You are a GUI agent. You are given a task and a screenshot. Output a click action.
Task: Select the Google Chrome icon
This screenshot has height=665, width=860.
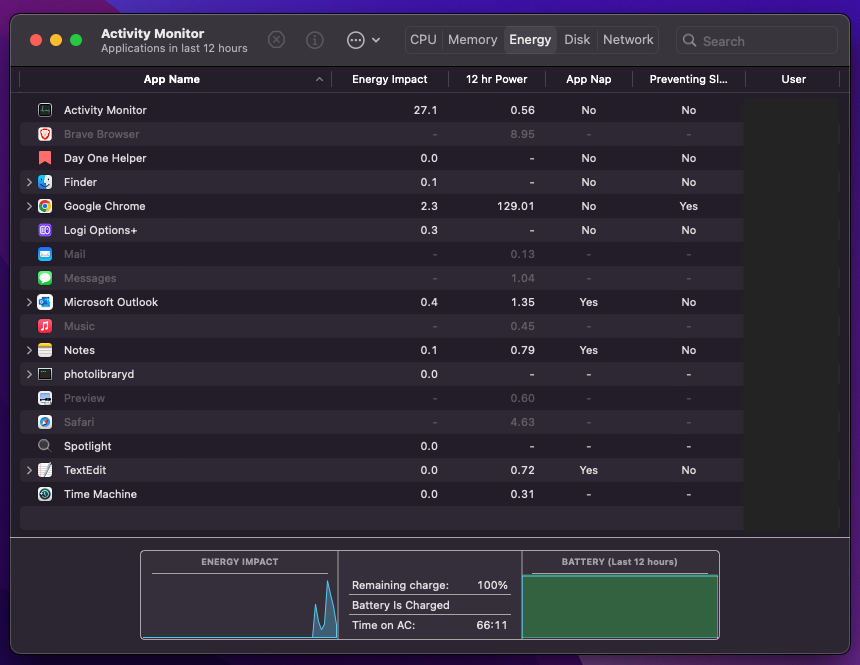click(45, 206)
